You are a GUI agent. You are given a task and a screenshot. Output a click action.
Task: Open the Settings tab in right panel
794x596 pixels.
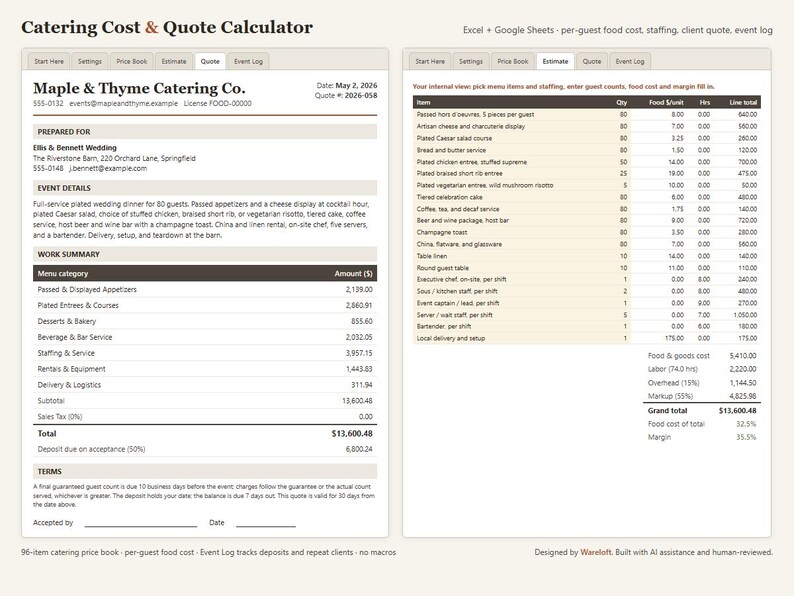471,61
